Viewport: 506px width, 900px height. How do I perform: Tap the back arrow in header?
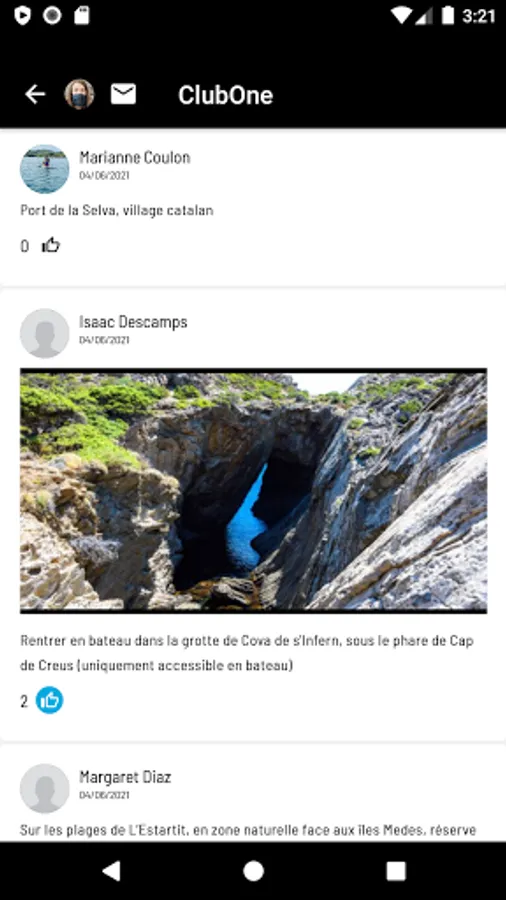[x=35, y=94]
